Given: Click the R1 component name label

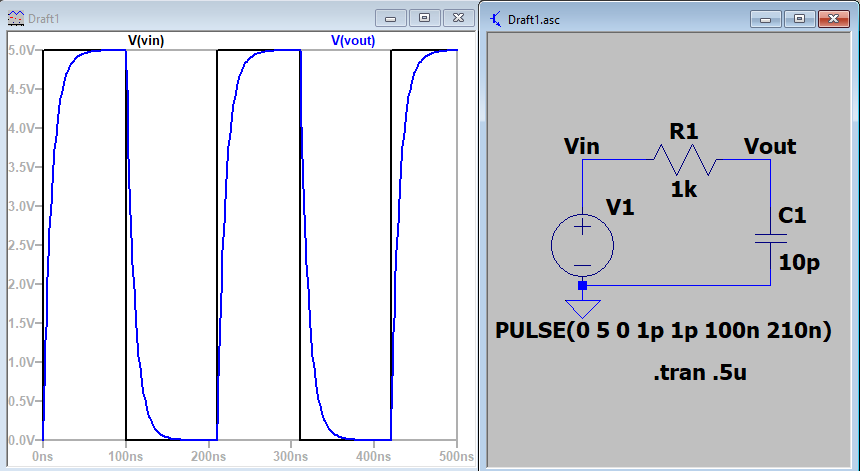Looking at the screenshot, I should (684, 130).
